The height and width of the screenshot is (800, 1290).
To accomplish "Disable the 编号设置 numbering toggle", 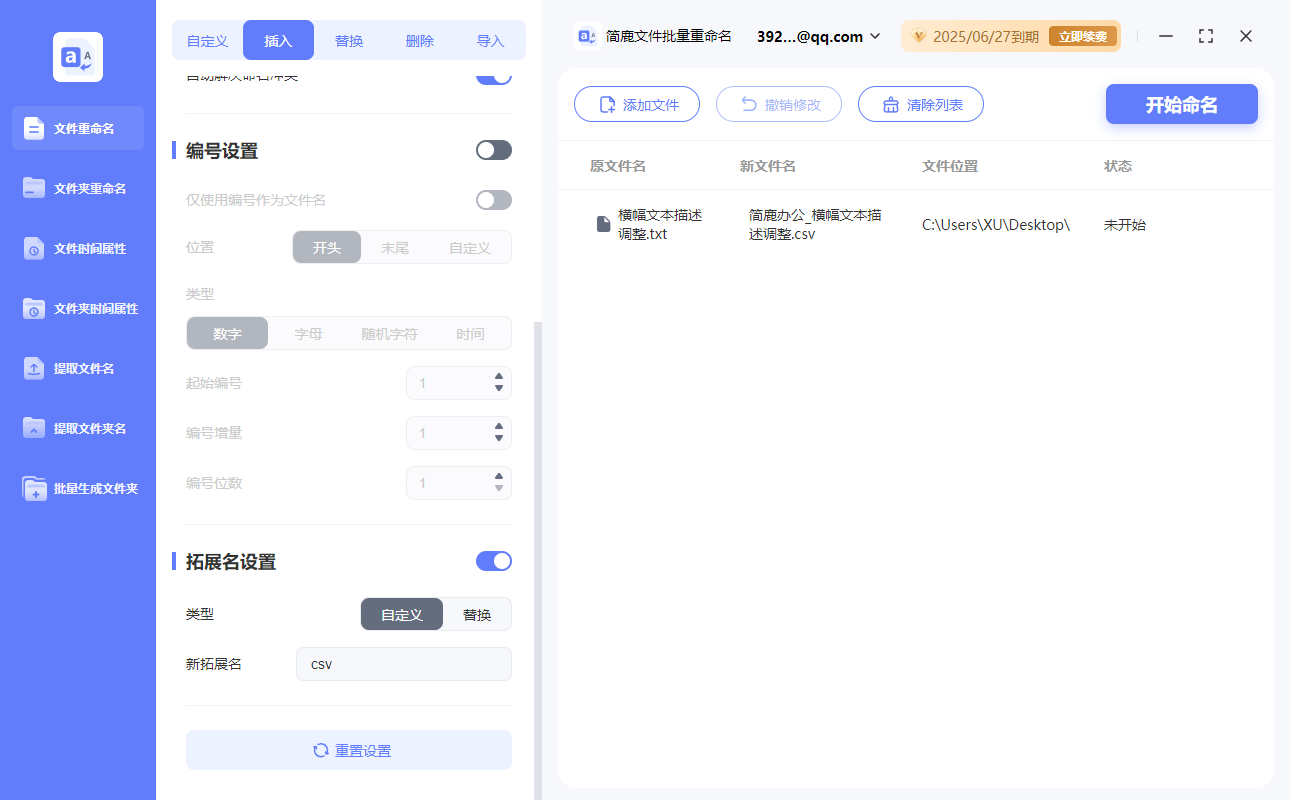I will [x=493, y=149].
